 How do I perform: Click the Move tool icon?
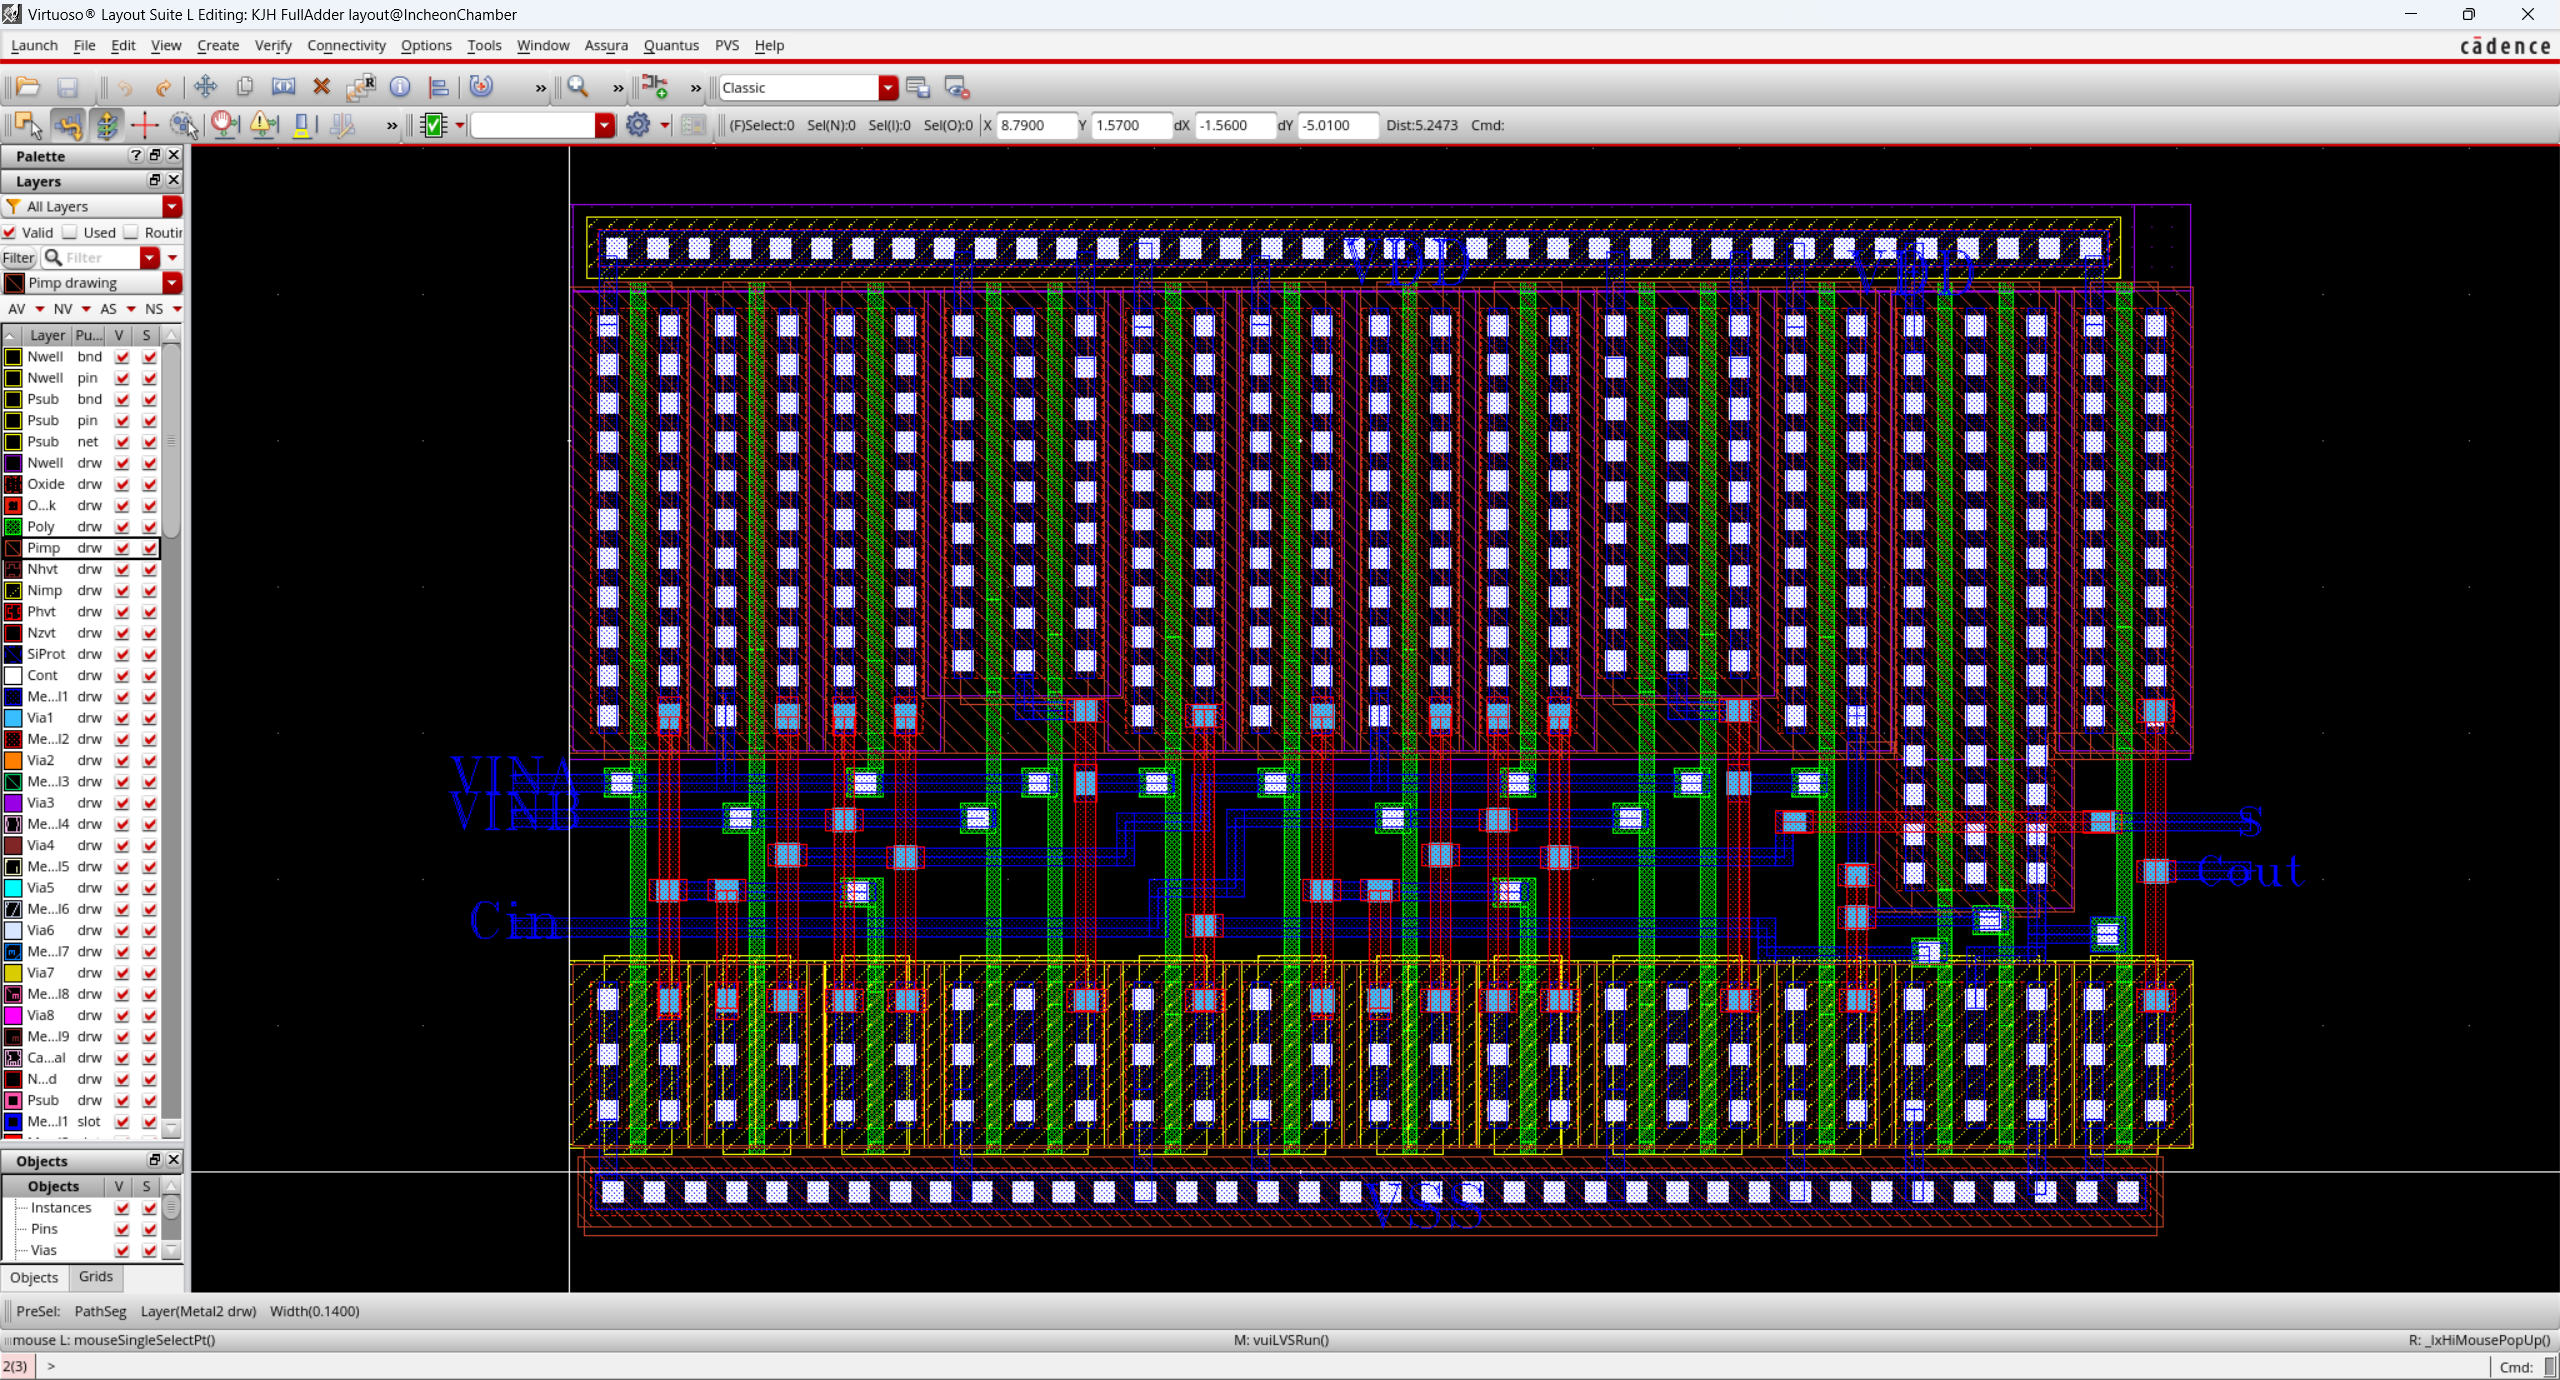click(x=206, y=87)
